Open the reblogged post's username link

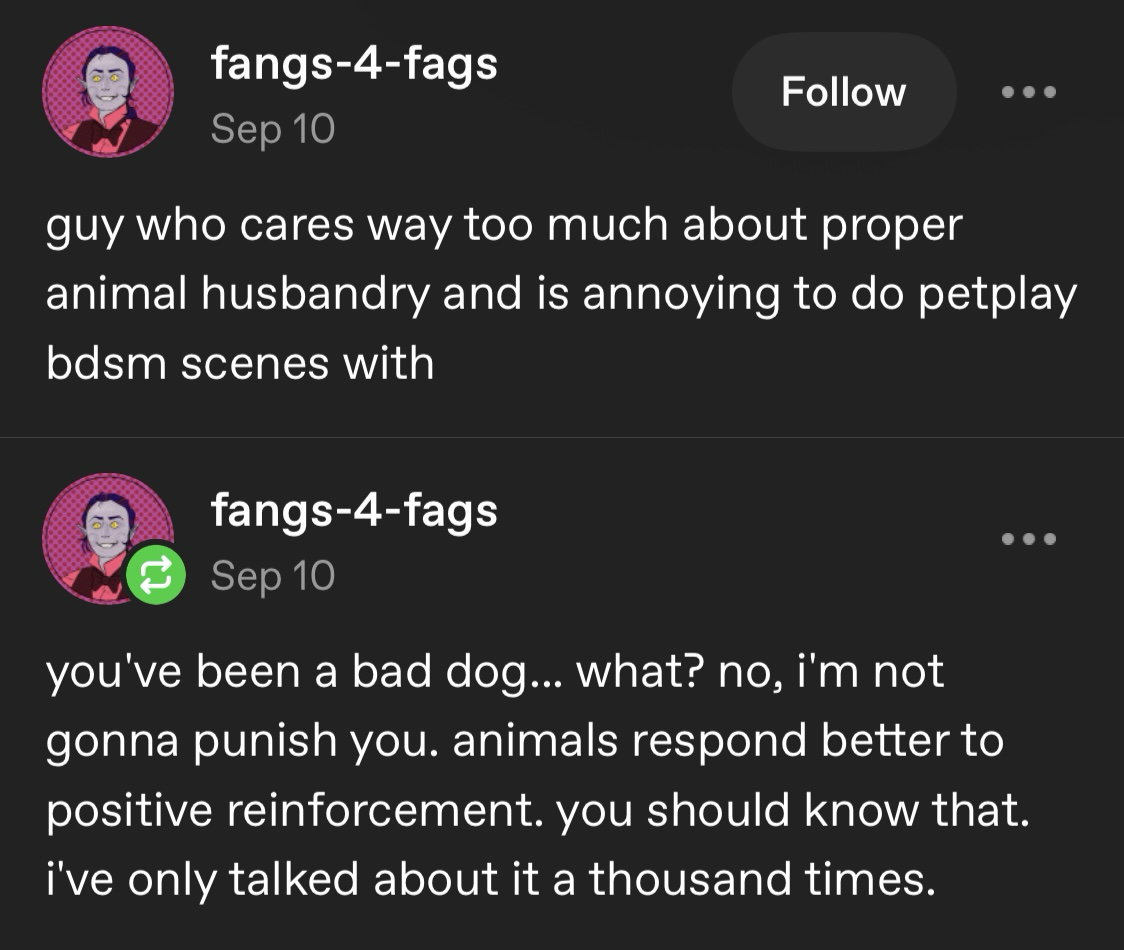click(x=354, y=511)
